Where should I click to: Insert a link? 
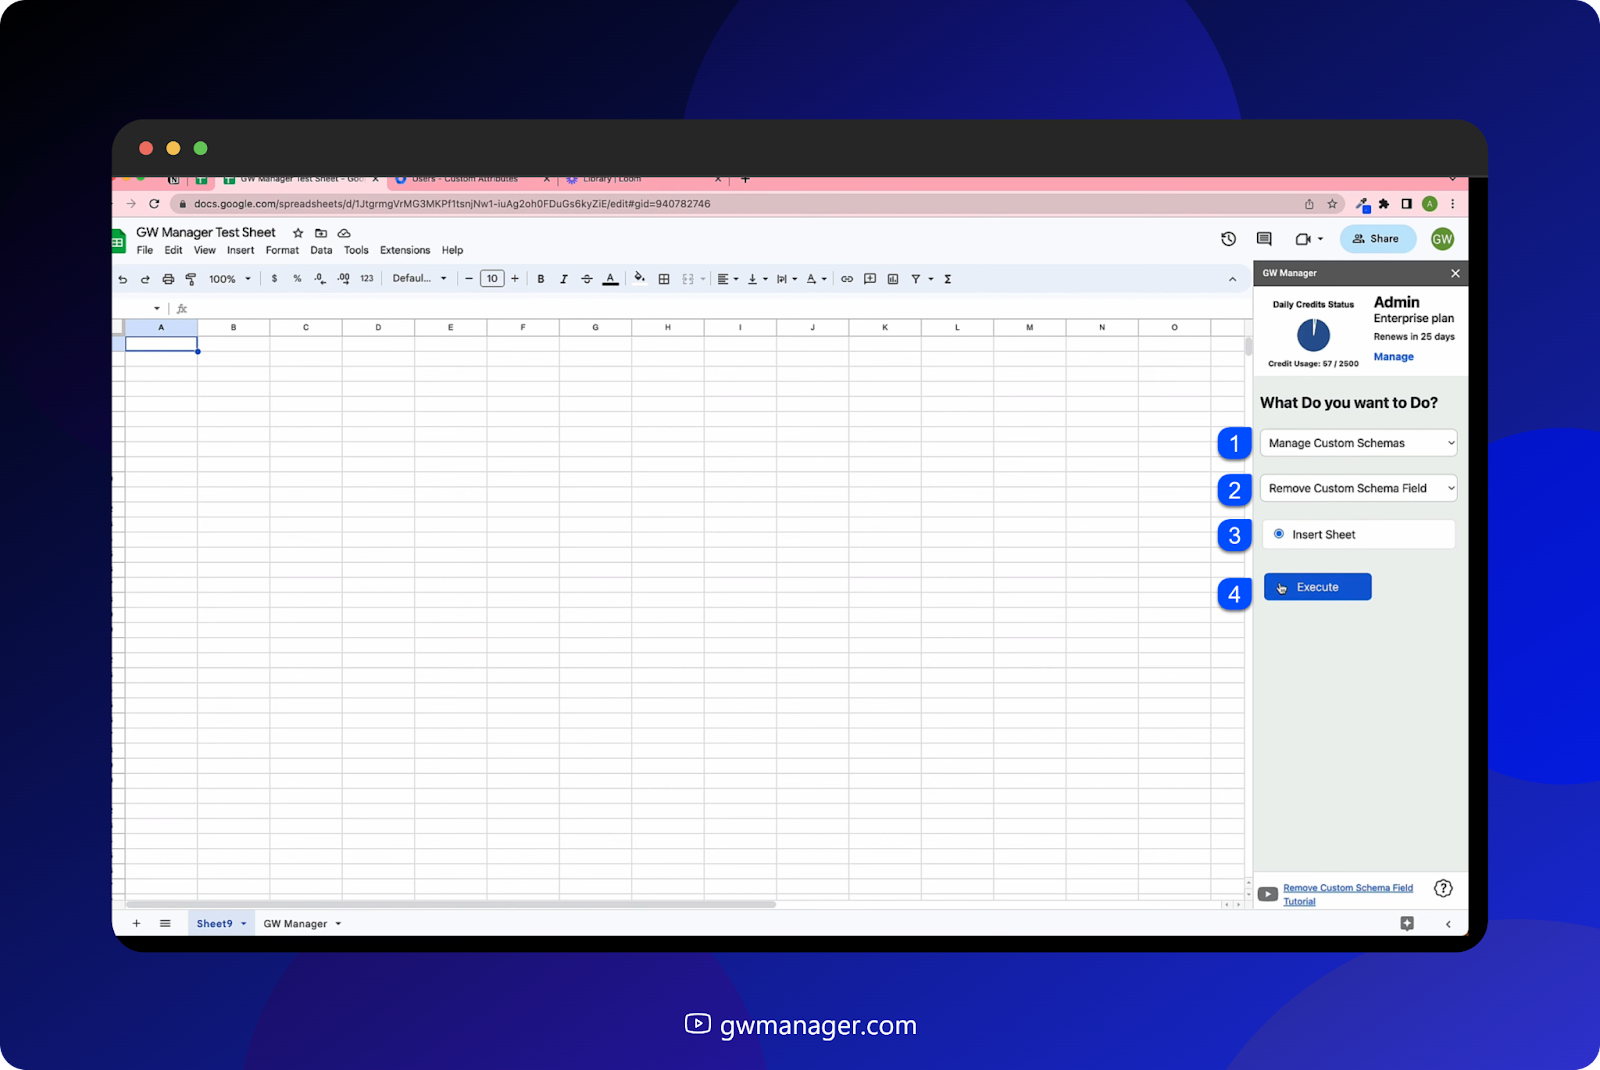pyautogui.click(x=847, y=279)
